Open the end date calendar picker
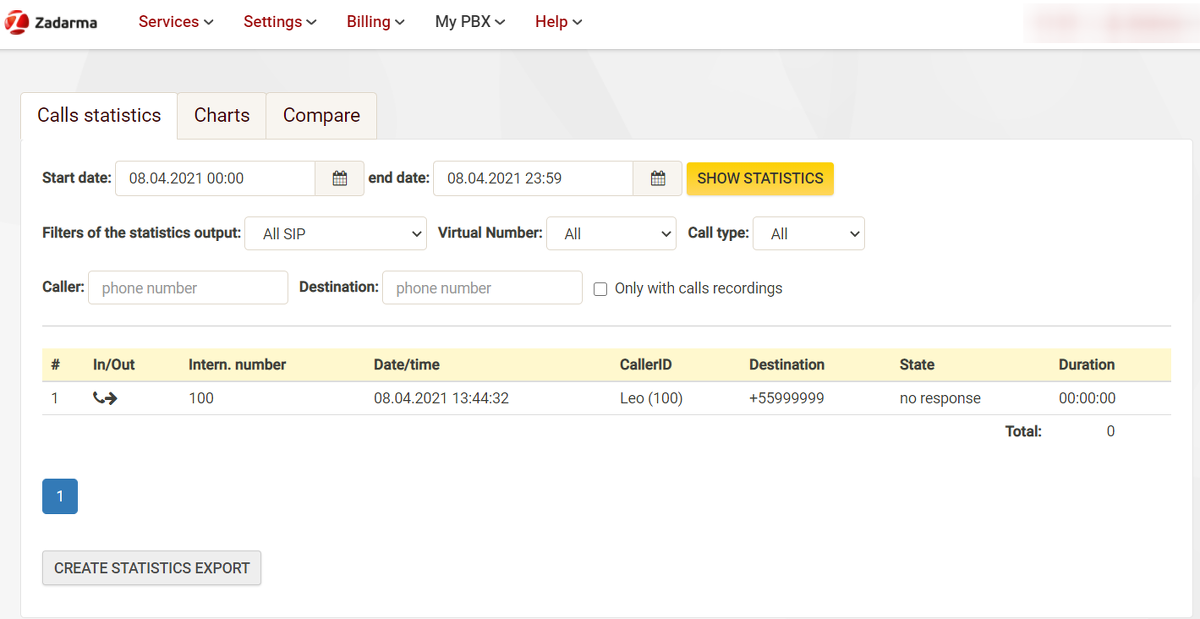This screenshot has height=619, width=1200. tap(658, 179)
